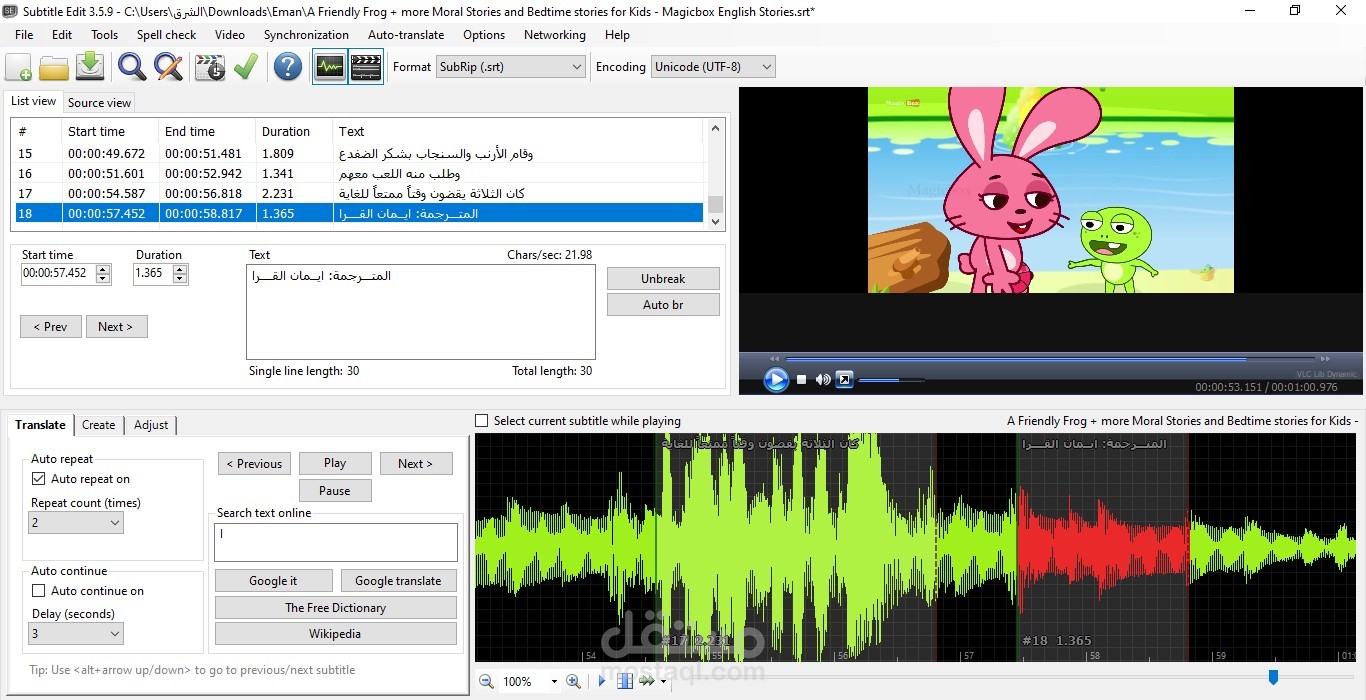Screen dimensions: 1366x700
Task: Open the Repeat count dropdown
Action: pos(76,522)
